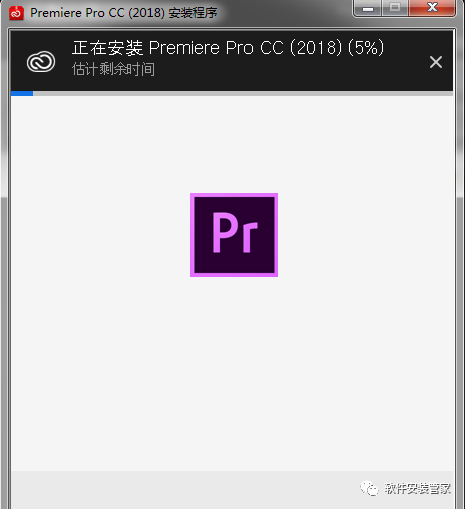
Task: Click the gray unfilled progress bar track
Action: click(243, 93)
